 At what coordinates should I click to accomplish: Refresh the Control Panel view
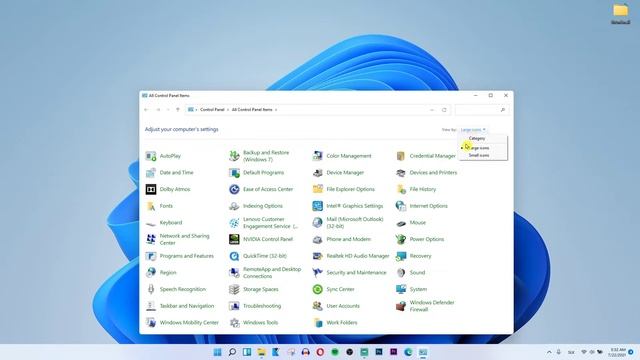pos(444,110)
